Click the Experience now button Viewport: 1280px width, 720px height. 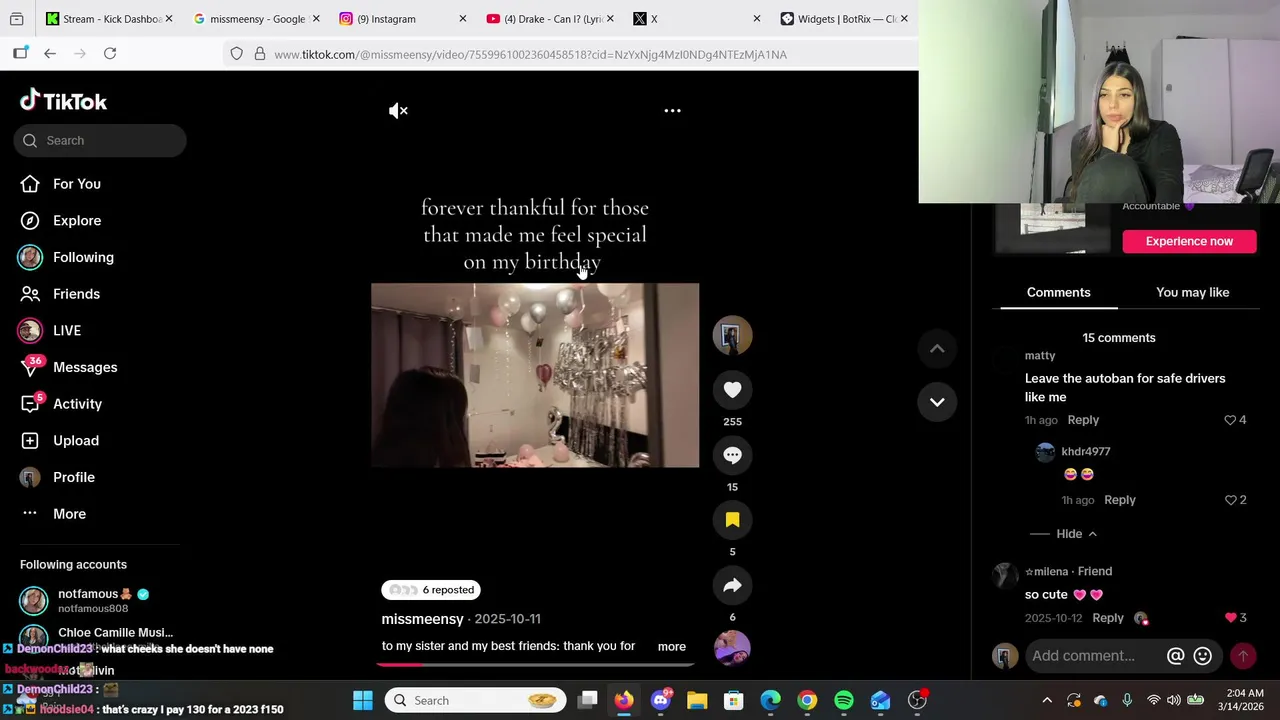(1189, 241)
